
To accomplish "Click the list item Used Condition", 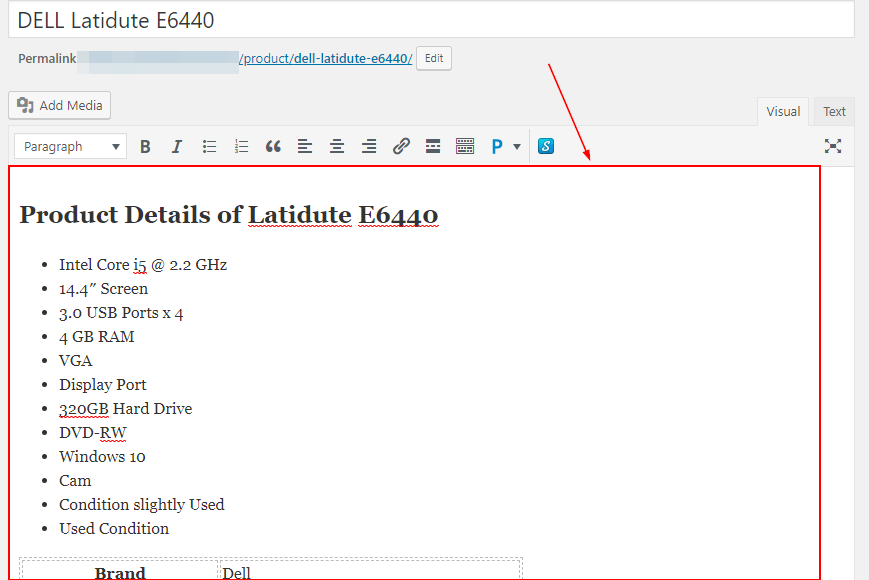I will tap(114, 528).
